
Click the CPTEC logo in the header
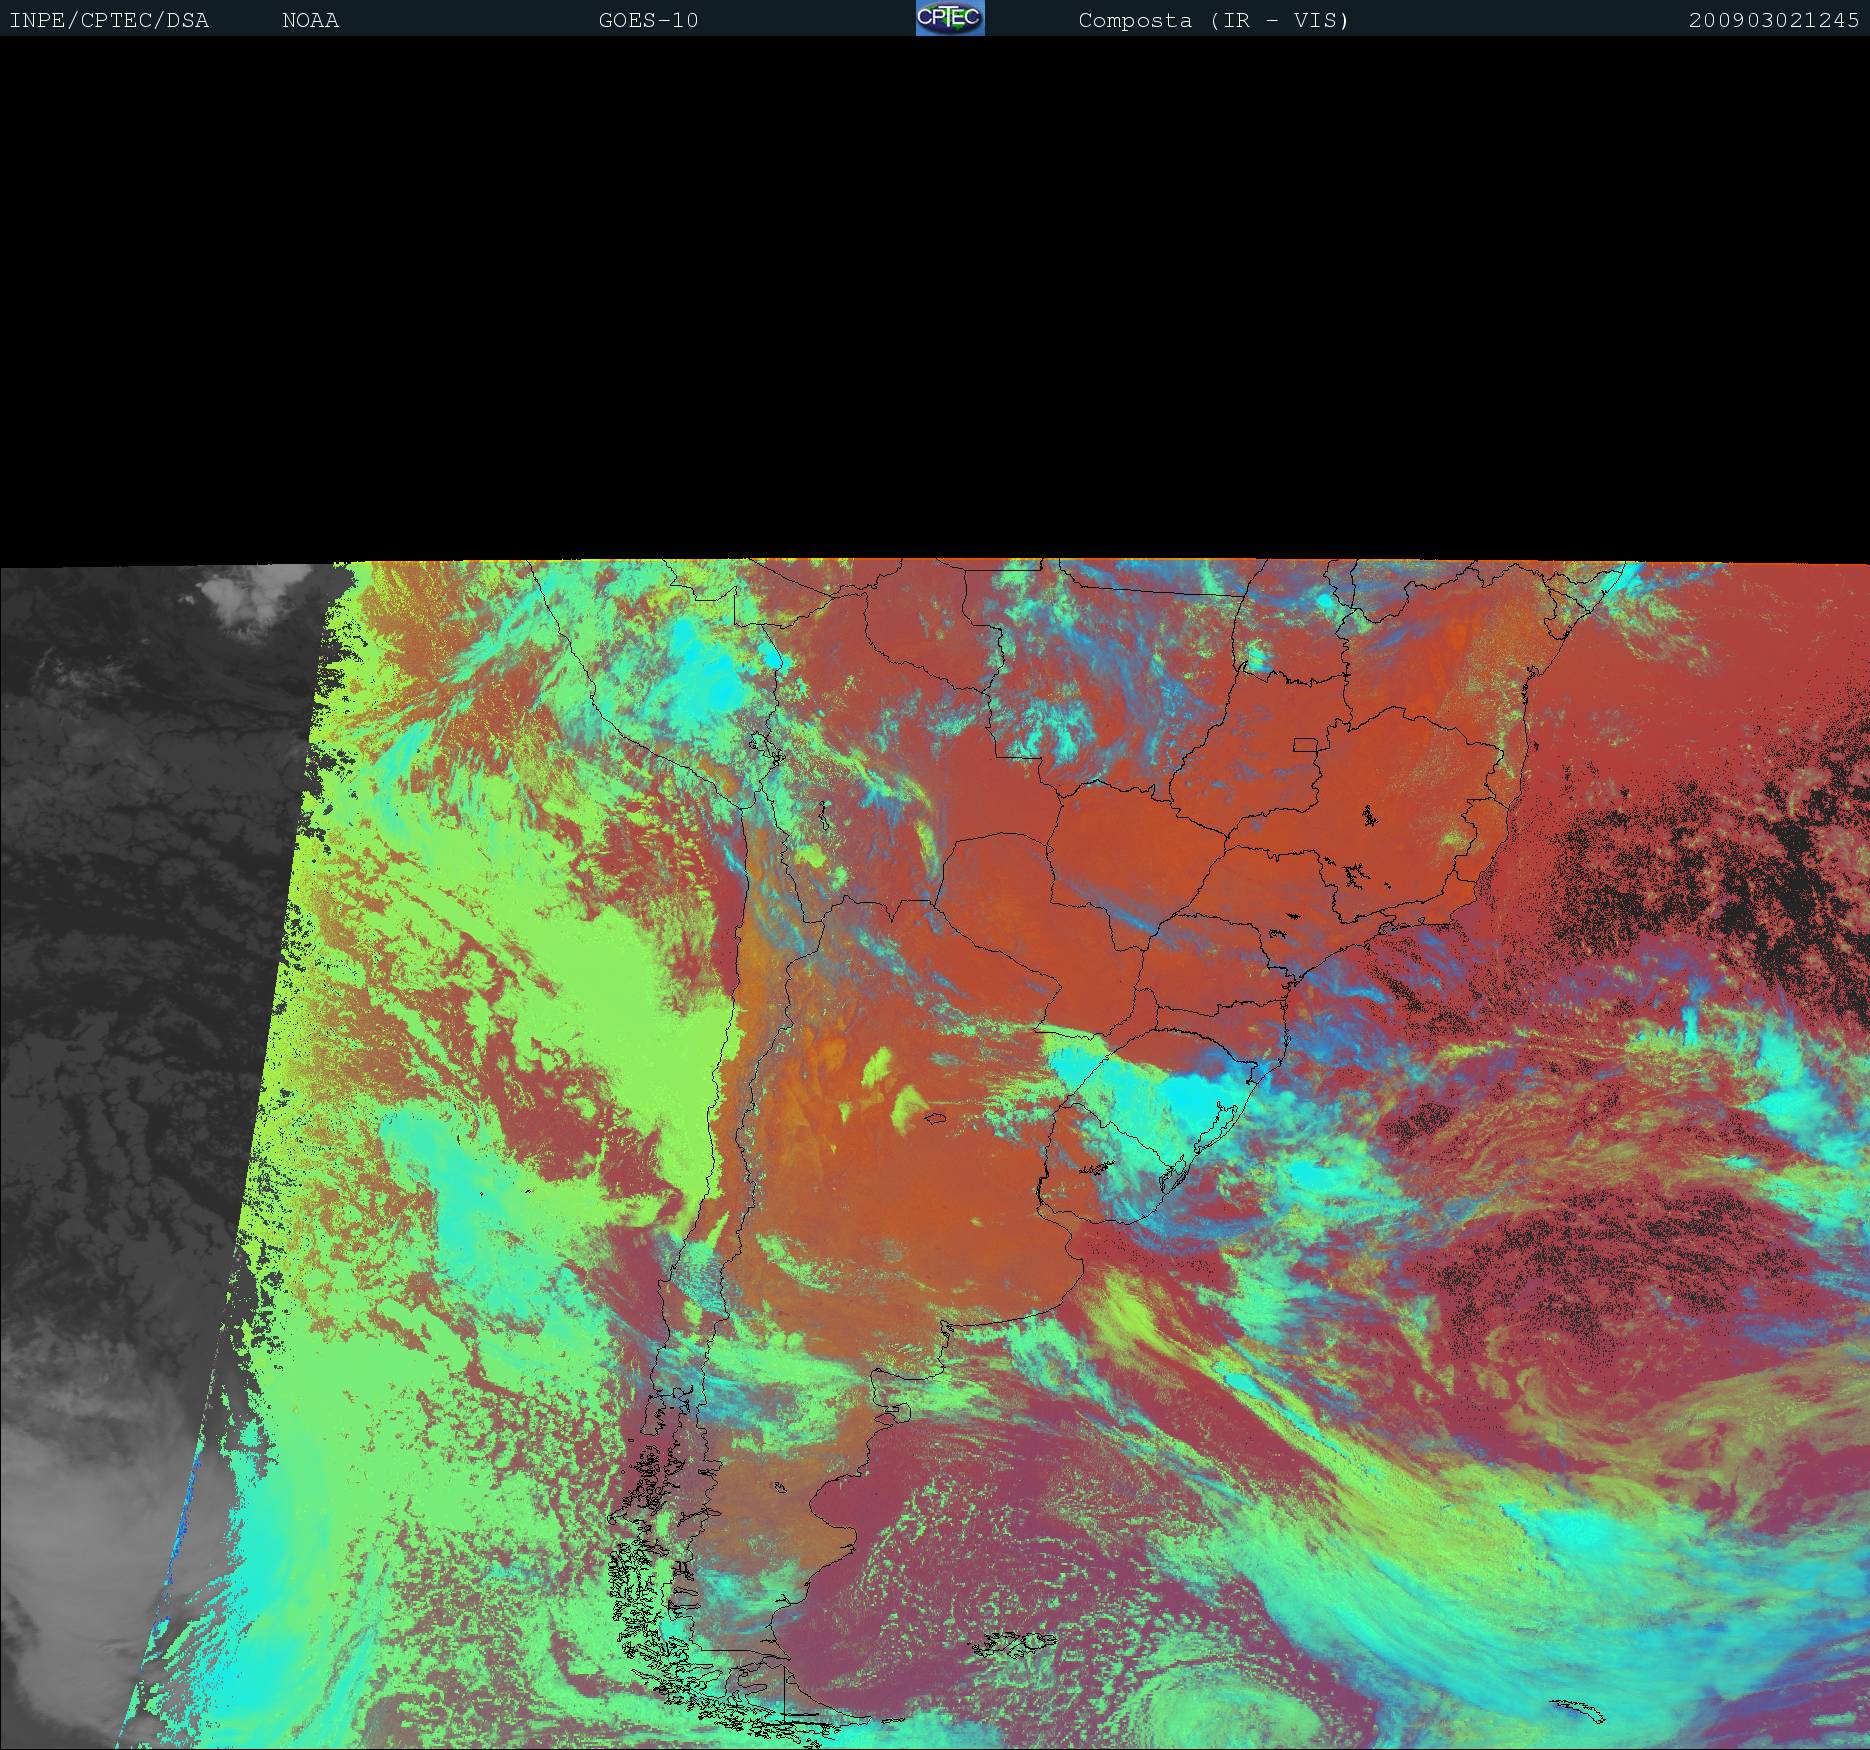point(950,18)
